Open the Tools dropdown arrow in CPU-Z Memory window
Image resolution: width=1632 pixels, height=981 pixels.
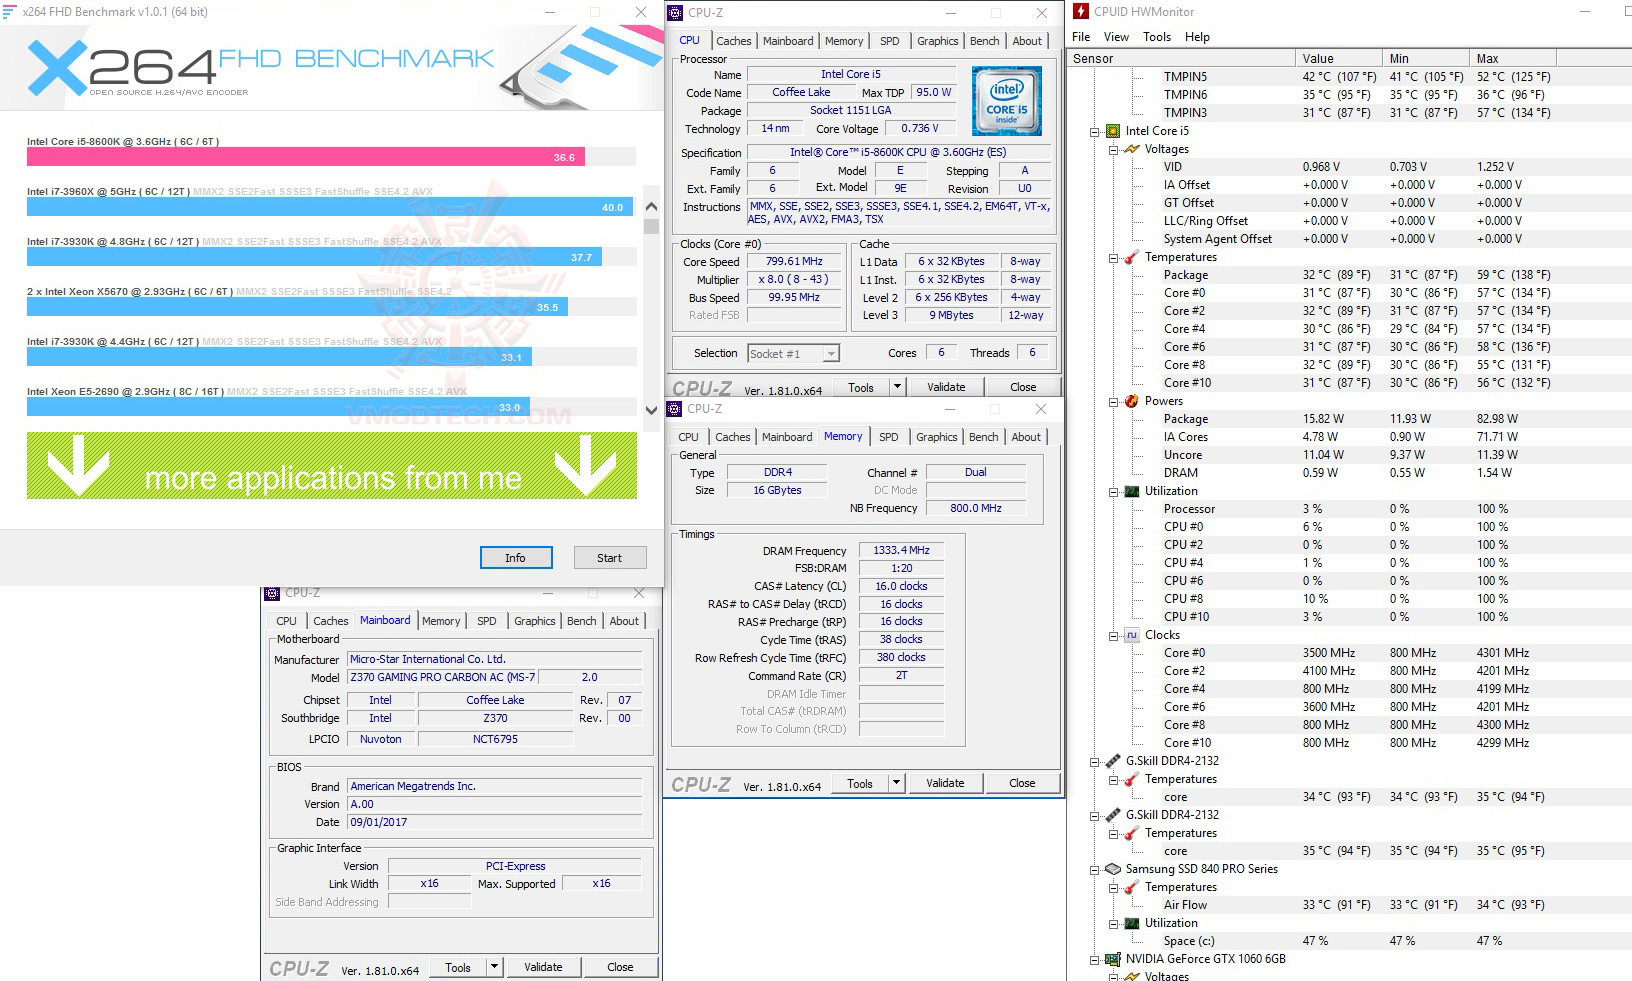coord(895,783)
